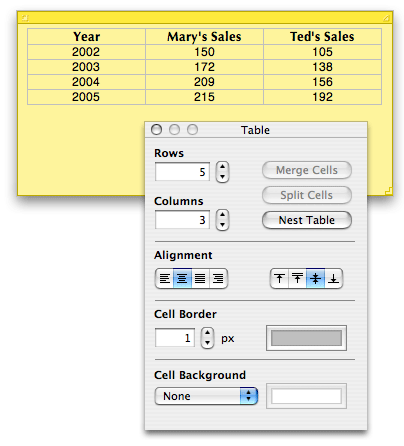Click the Columns stepper arrows
The height and width of the screenshot is (446, 404).
point(222,220)
